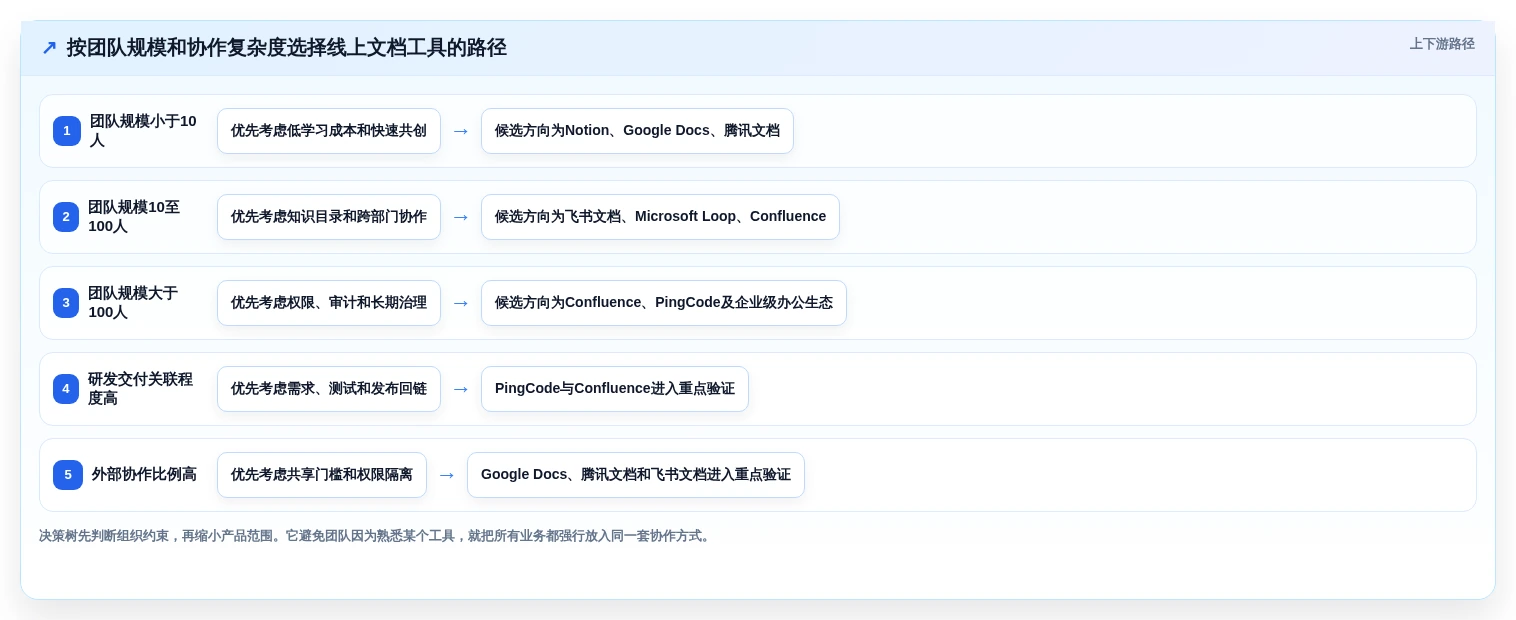This screenshot has width=1516, height=620.
Task: Click the title 按团队规模和协作复杂度选择线上文档工具的路径
Action: 287,48
